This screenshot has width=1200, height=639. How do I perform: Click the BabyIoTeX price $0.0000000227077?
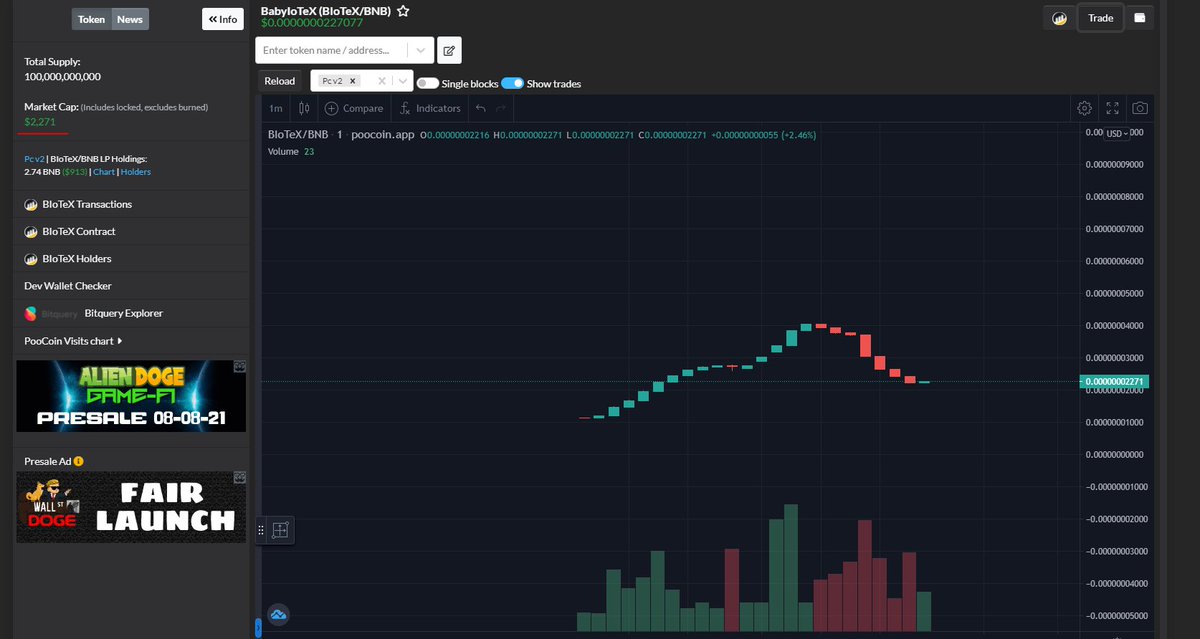click(311, 22)
